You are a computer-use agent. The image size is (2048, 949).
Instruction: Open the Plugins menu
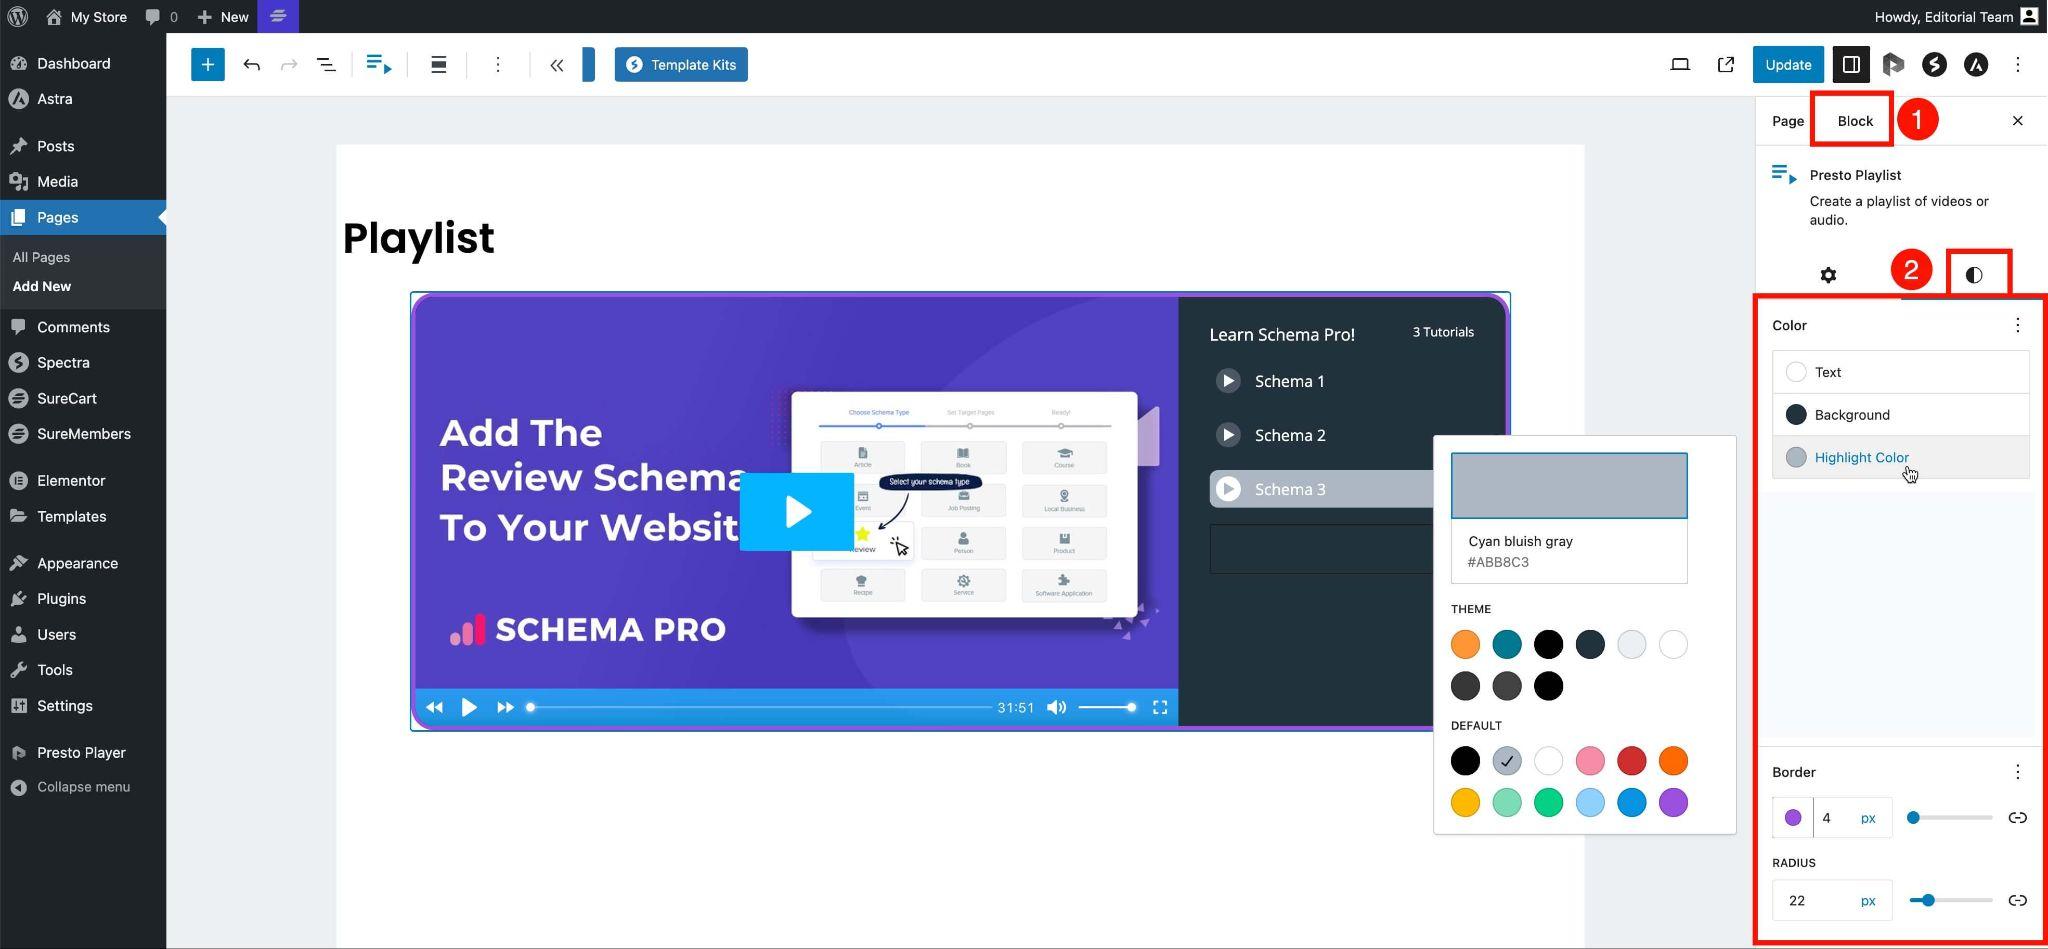click(83, 599)
